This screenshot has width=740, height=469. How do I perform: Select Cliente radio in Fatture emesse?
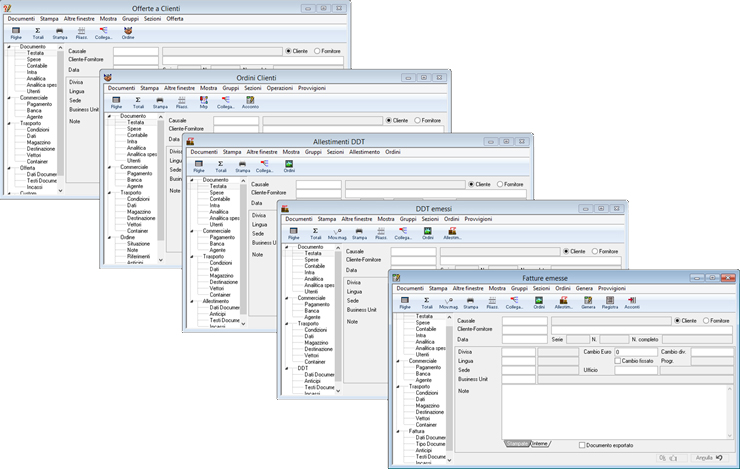[677, 320]
